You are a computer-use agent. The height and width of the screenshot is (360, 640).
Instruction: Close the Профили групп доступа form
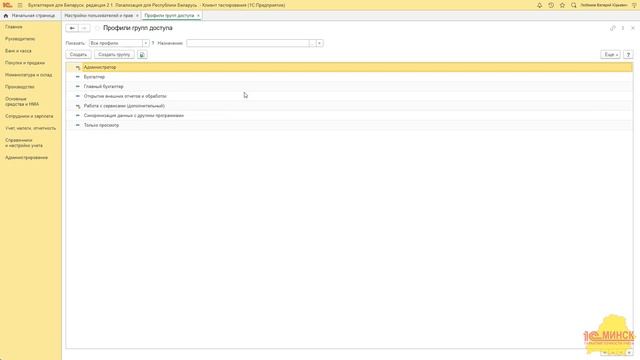point(633,28)
